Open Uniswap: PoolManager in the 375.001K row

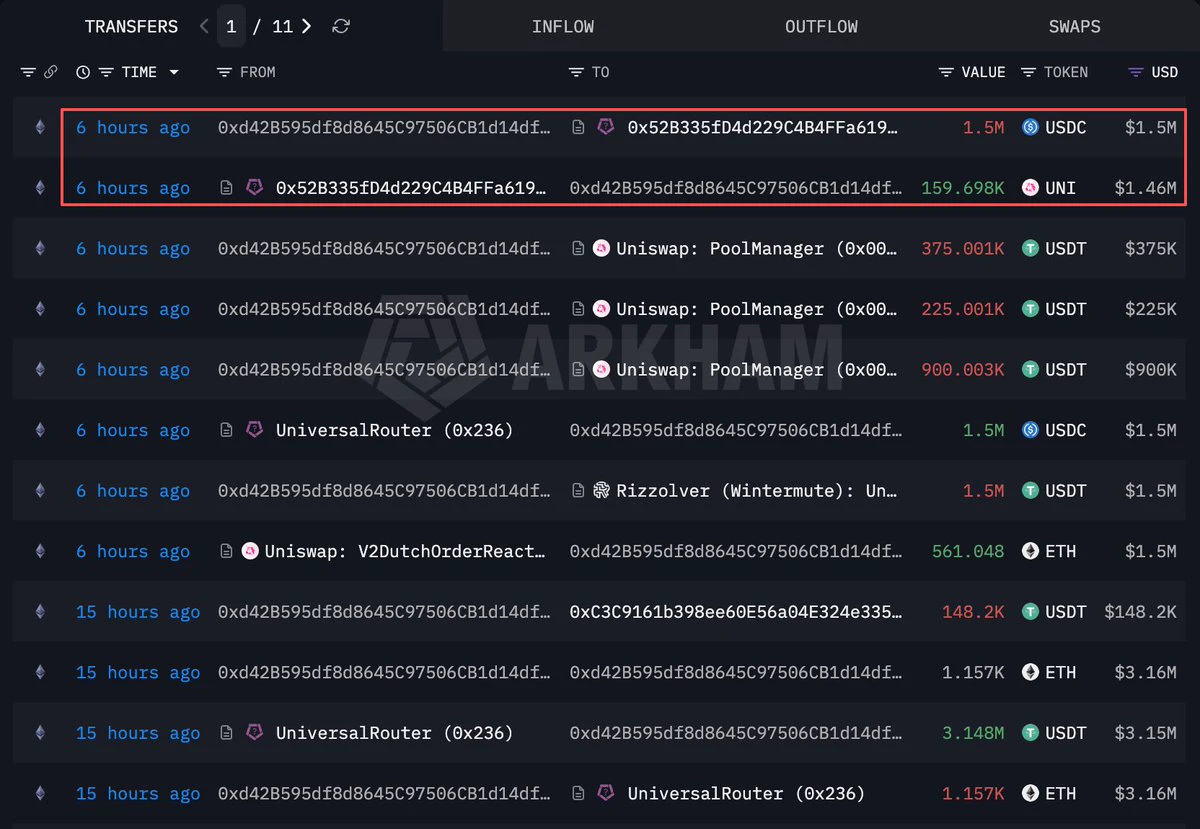pyautogui.click(x=756, y=248)
